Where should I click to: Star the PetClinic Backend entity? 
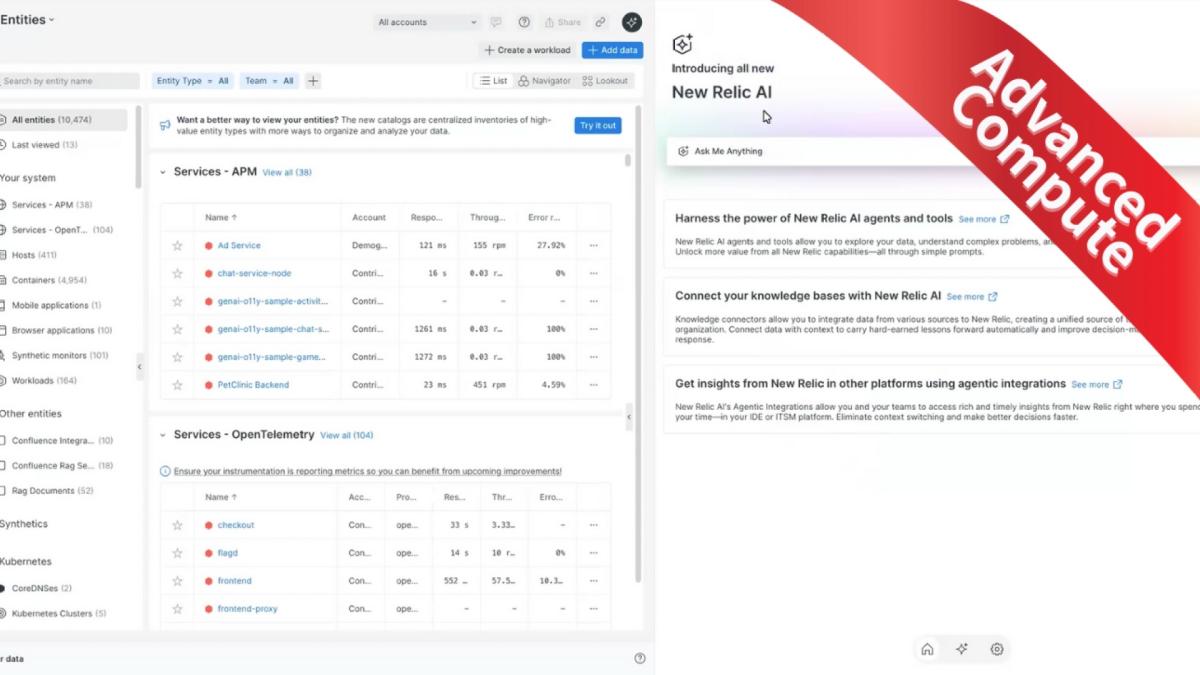[177, 385]
